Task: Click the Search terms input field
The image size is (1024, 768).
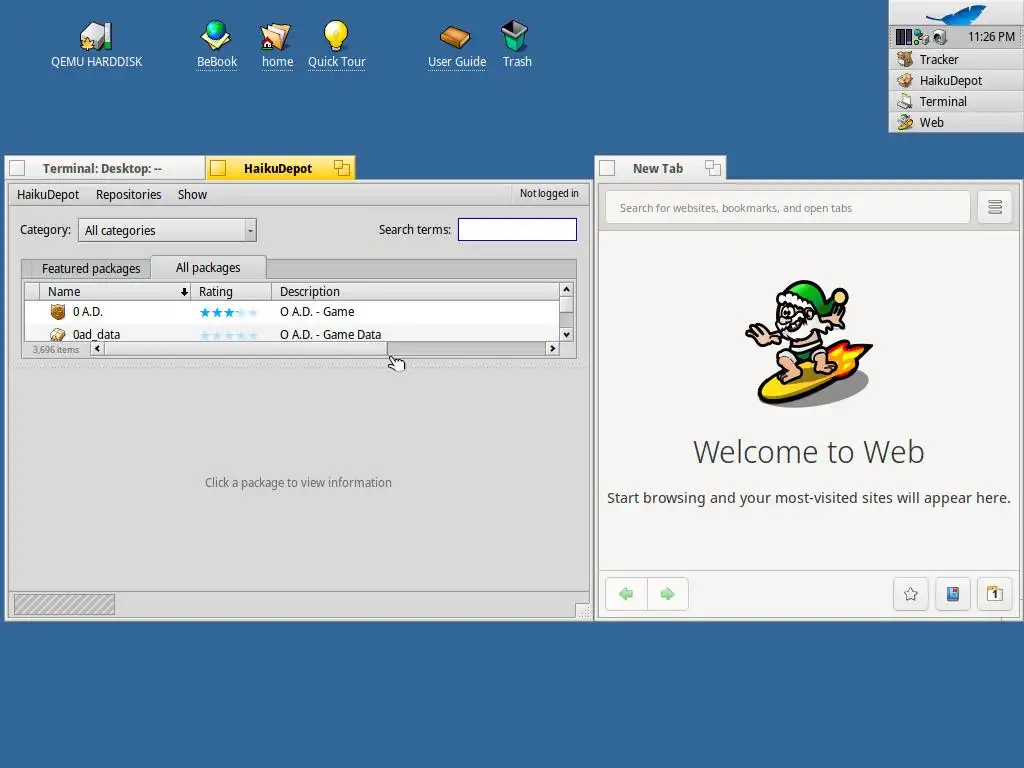Action: pyautogui.click(x=517, y=230)
